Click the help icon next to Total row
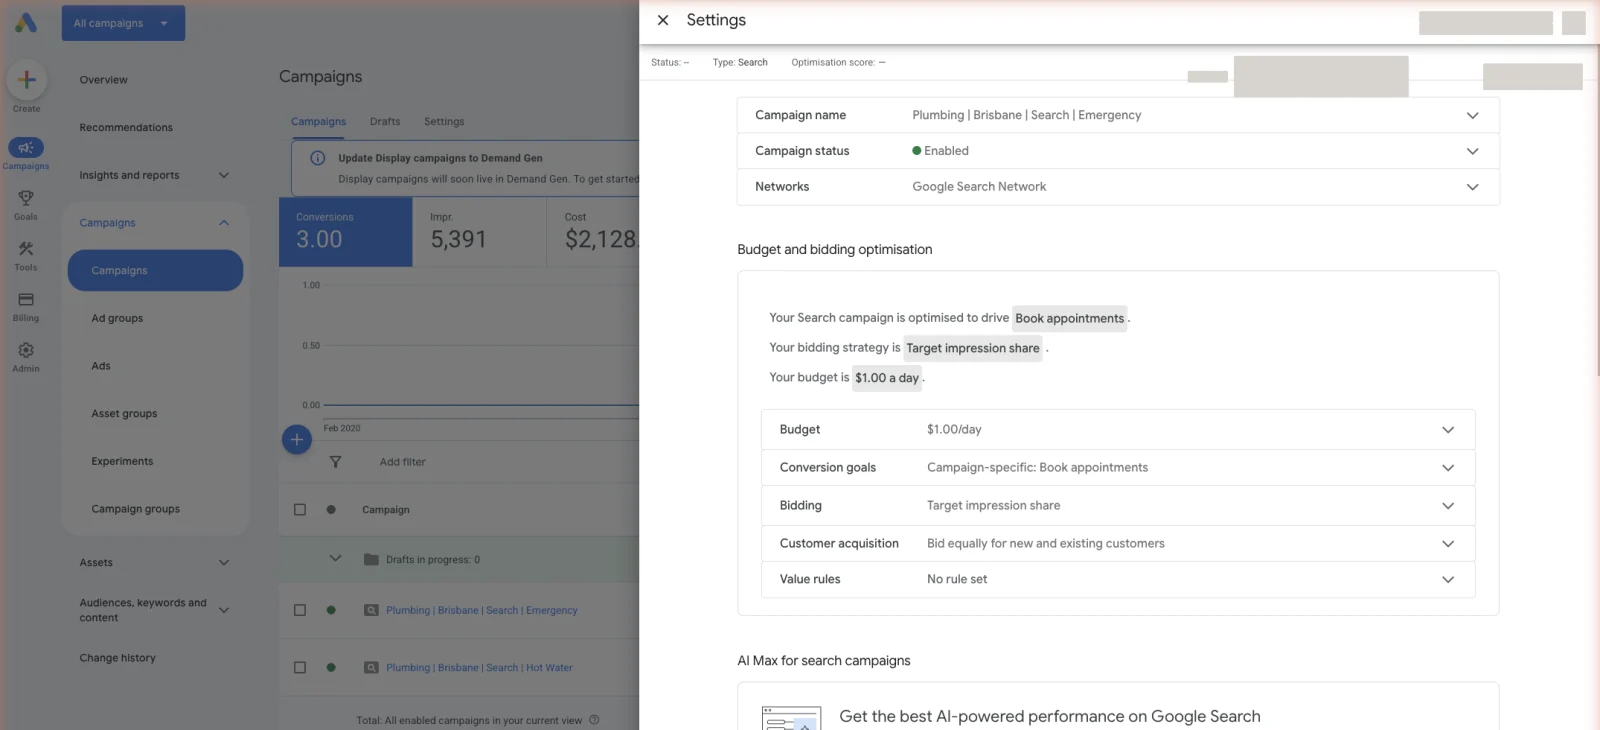1600x730 pixels. [x=594, y=720]
